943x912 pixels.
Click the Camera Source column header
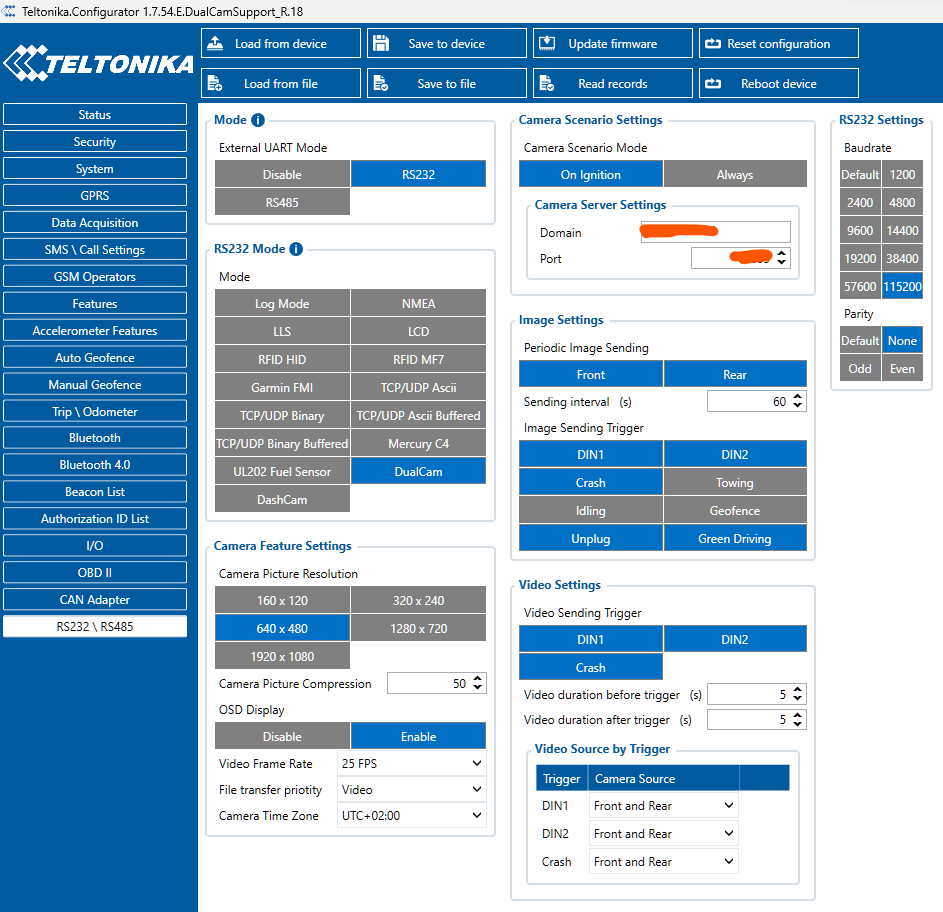point(663,778)
